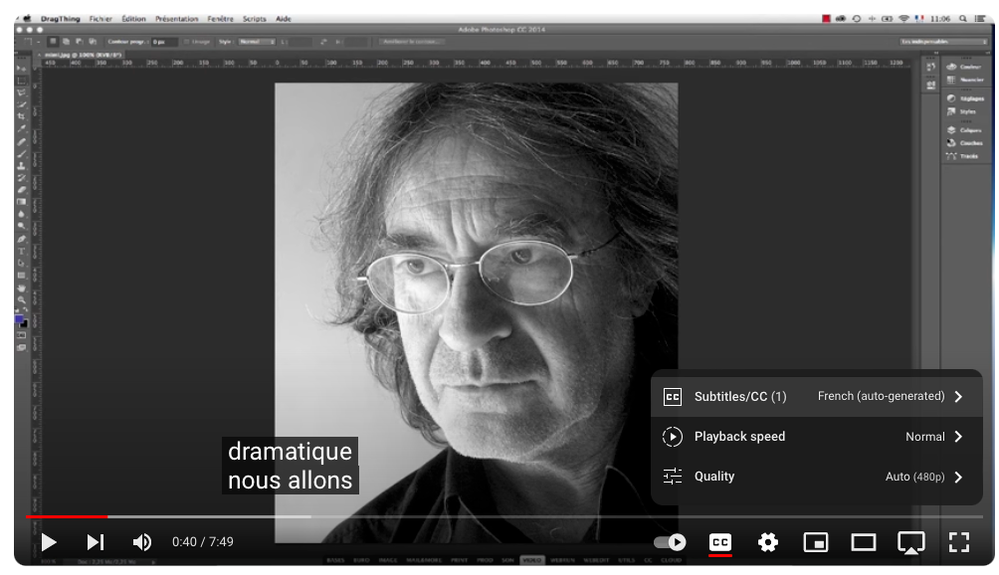Open Quality Auto 480p submenu
This screenshot has height=575, width=999.
point(816,476)
